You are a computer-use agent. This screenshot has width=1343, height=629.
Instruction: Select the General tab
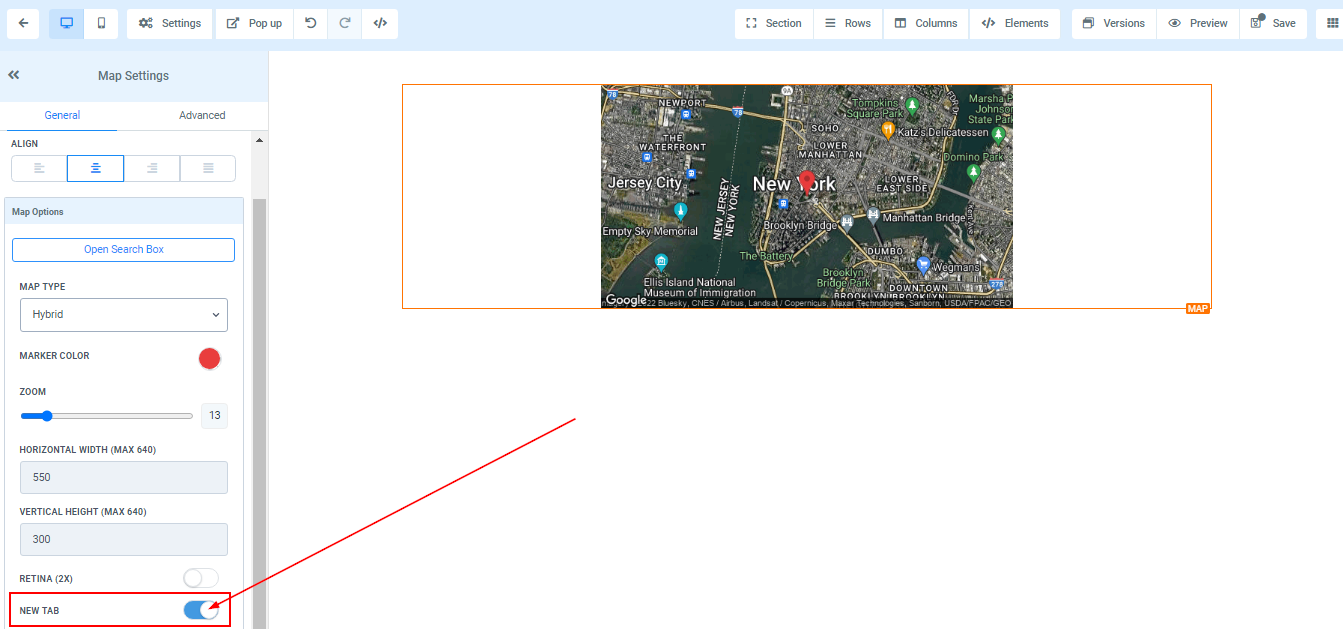click(x=62, y=115)
